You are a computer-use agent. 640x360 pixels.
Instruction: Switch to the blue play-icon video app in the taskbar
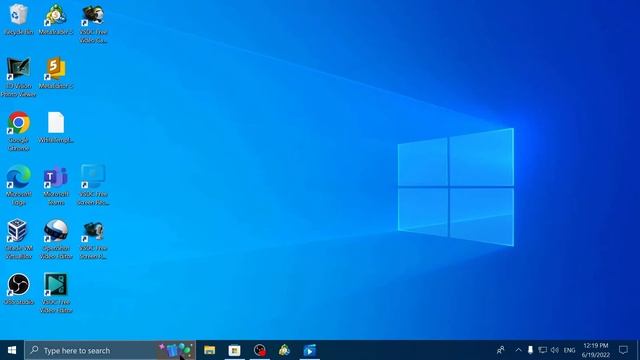click(x=309, y=350)
